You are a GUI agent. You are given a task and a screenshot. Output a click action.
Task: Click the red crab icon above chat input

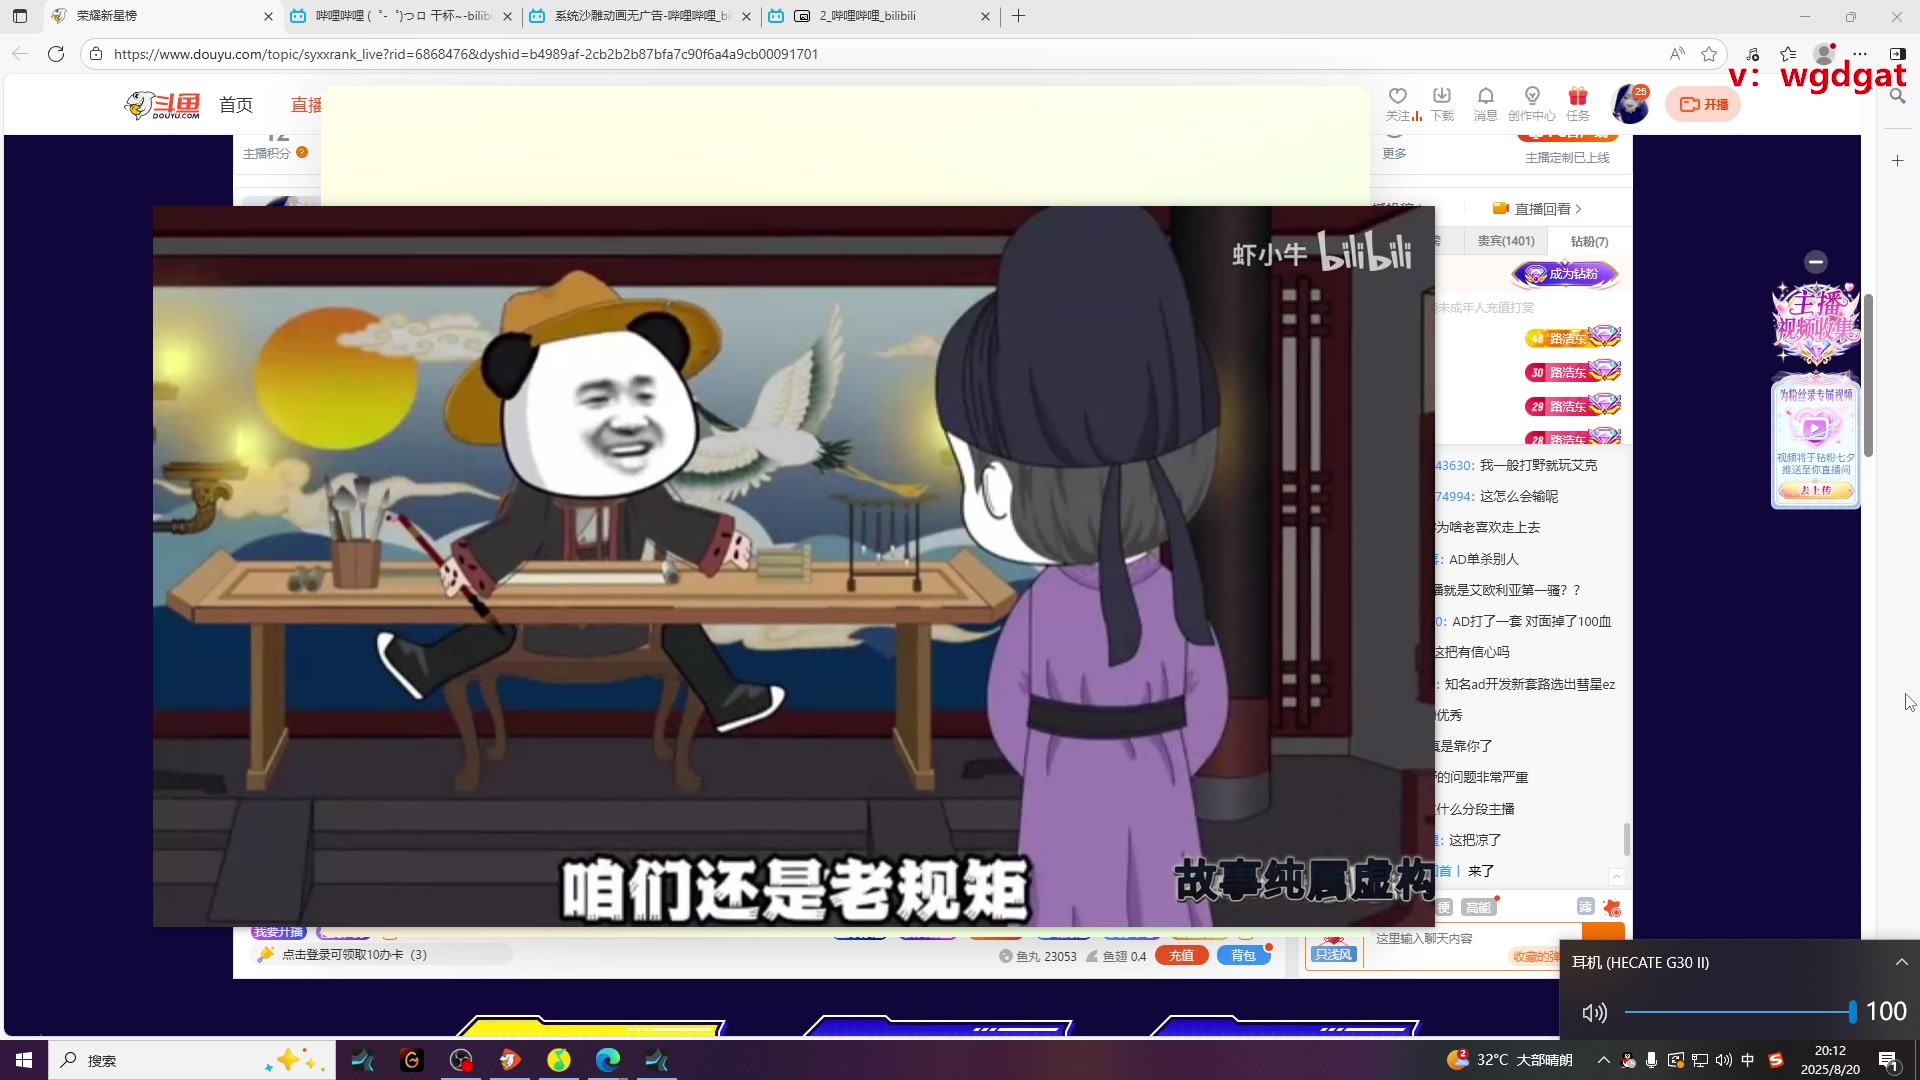point(1612,907)
